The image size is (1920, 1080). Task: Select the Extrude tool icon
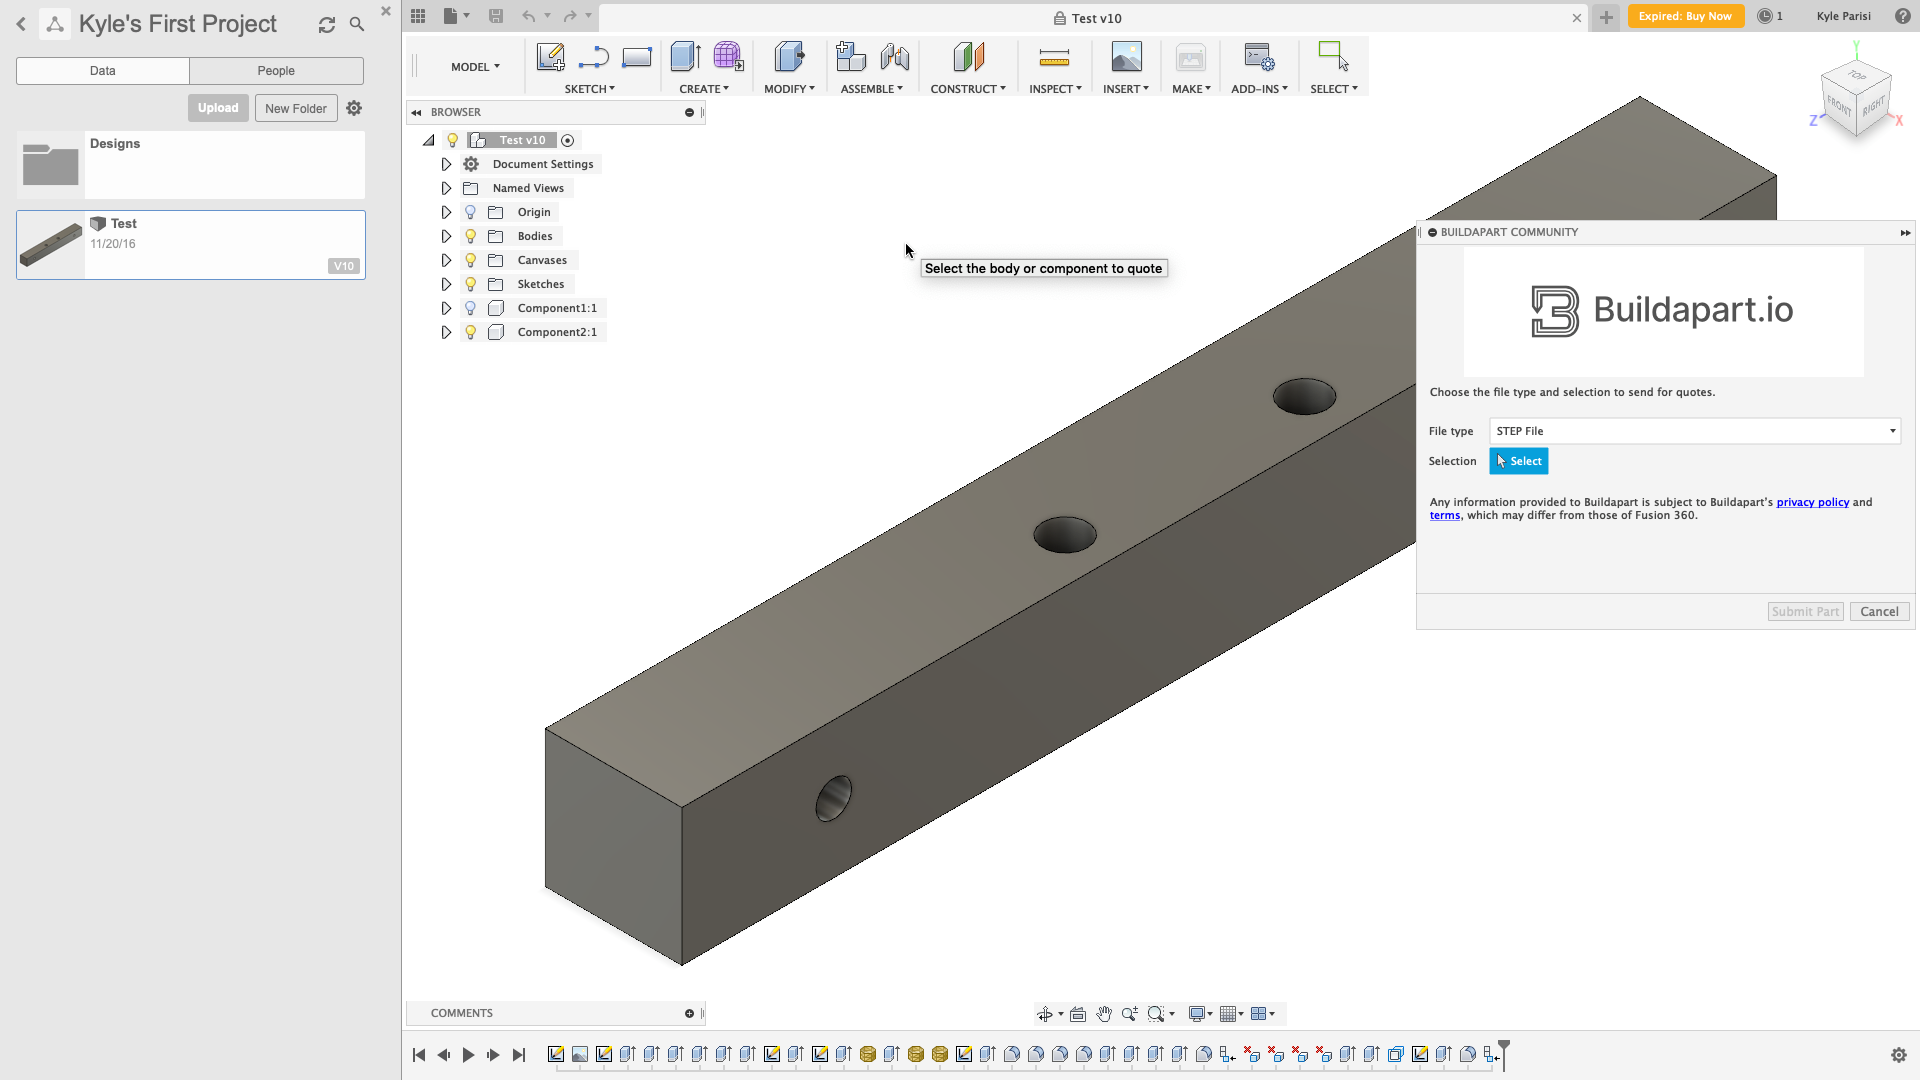click(x=685, y=57)
